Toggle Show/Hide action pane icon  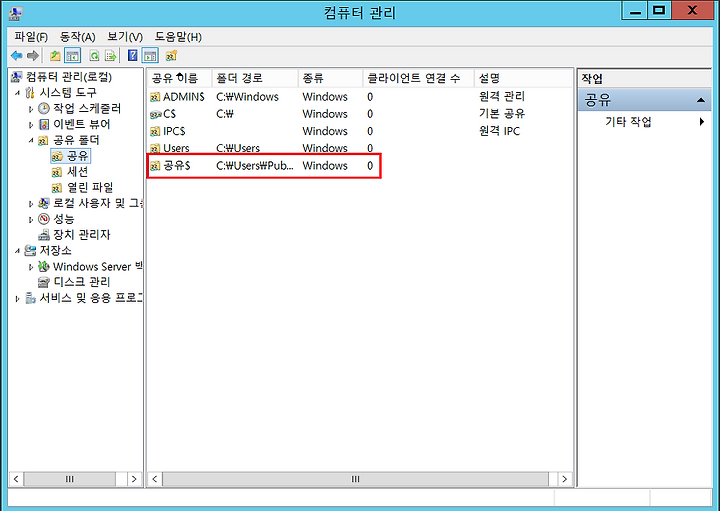tap(150, 56)
